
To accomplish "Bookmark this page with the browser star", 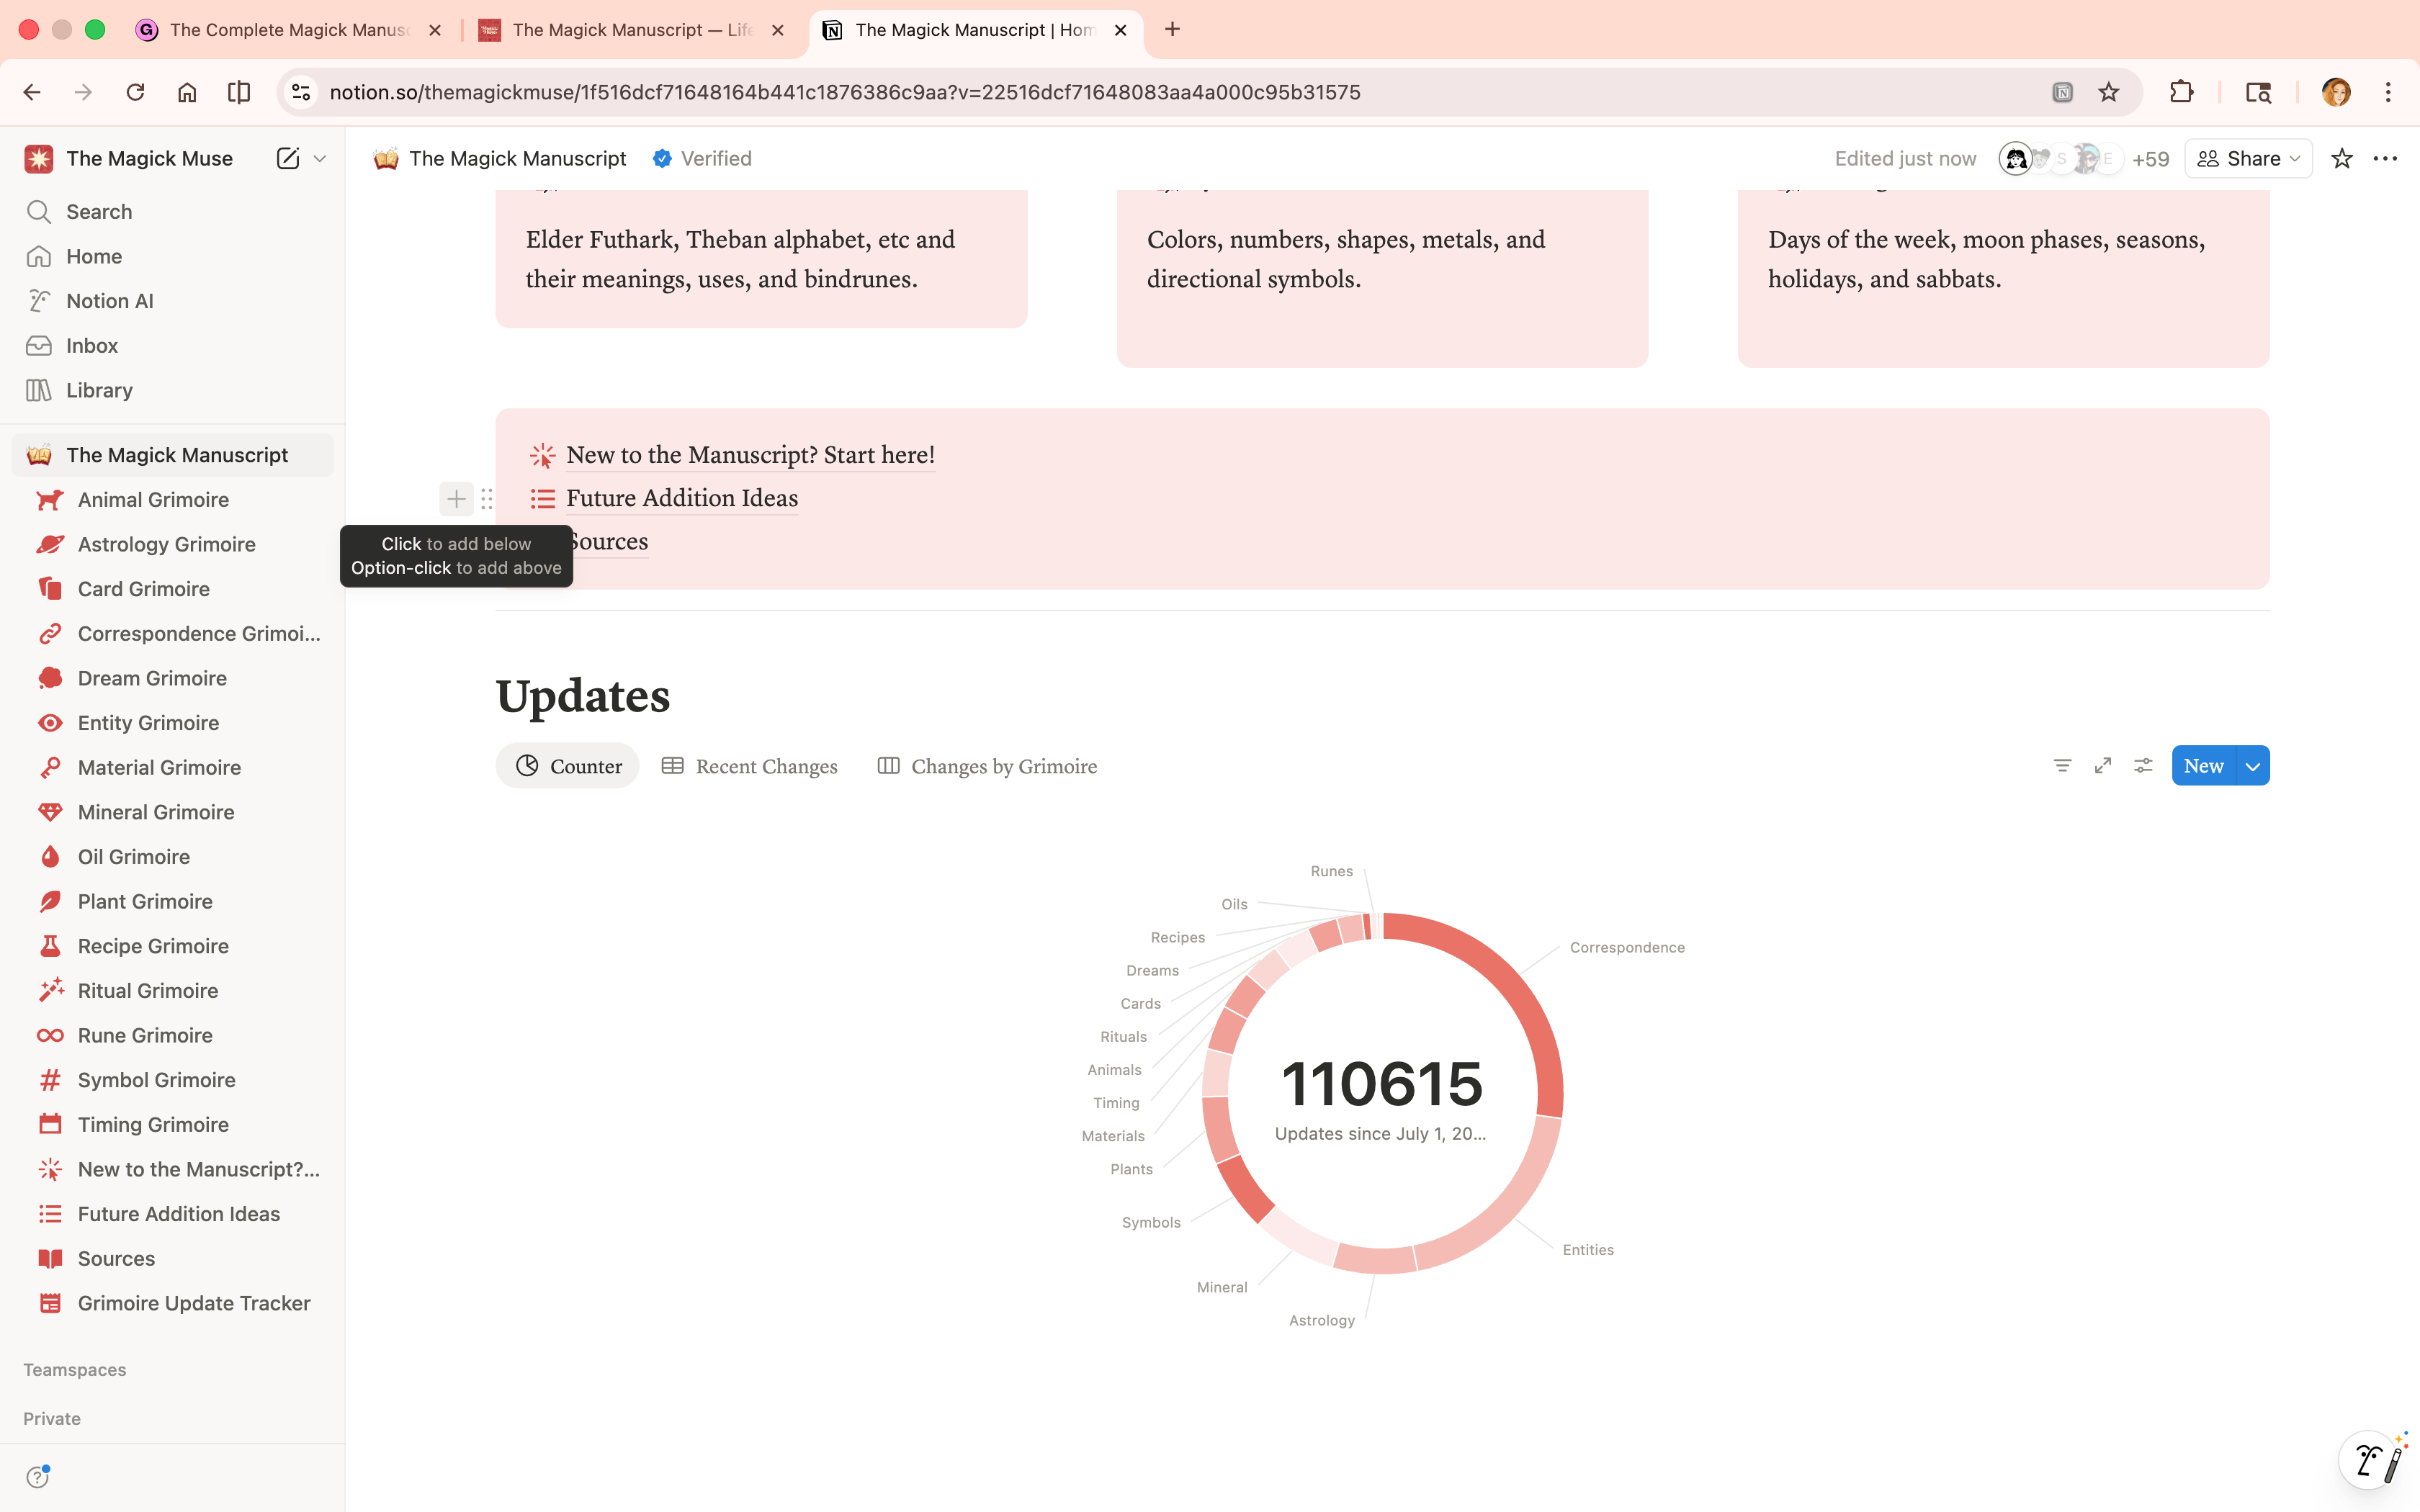I will pos(2109,92).
